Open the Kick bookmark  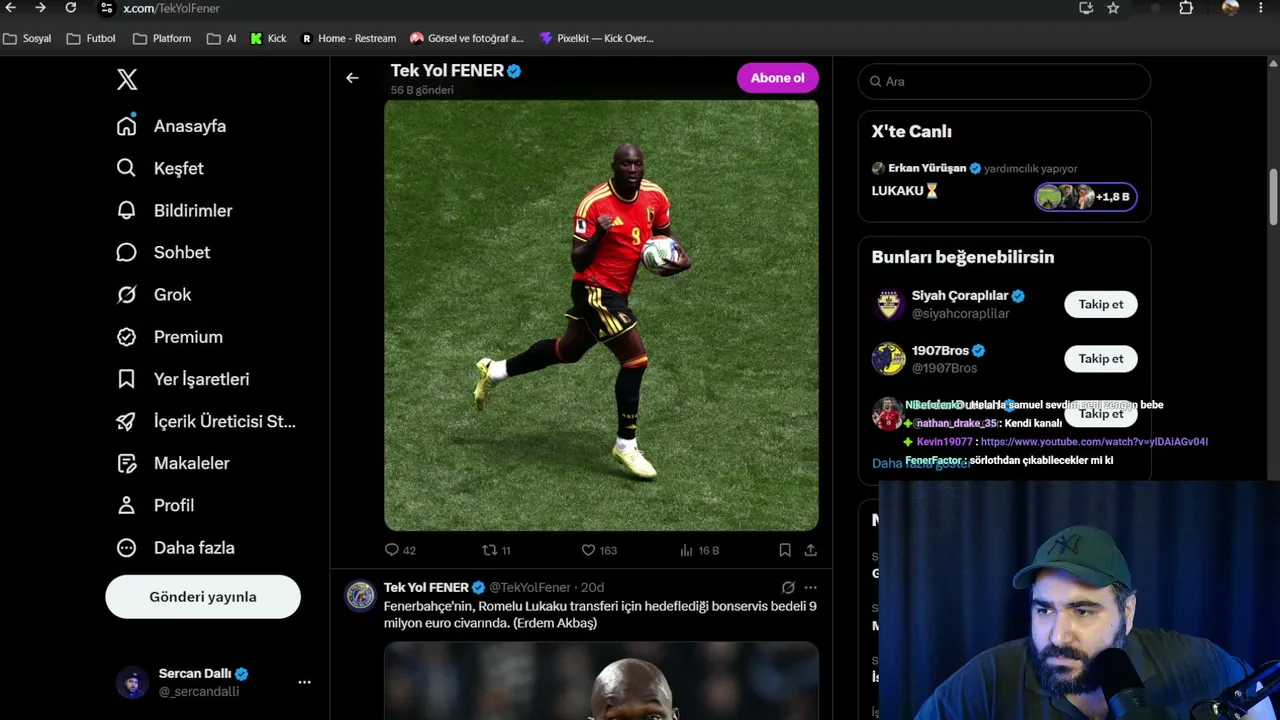tap(268, 39)
